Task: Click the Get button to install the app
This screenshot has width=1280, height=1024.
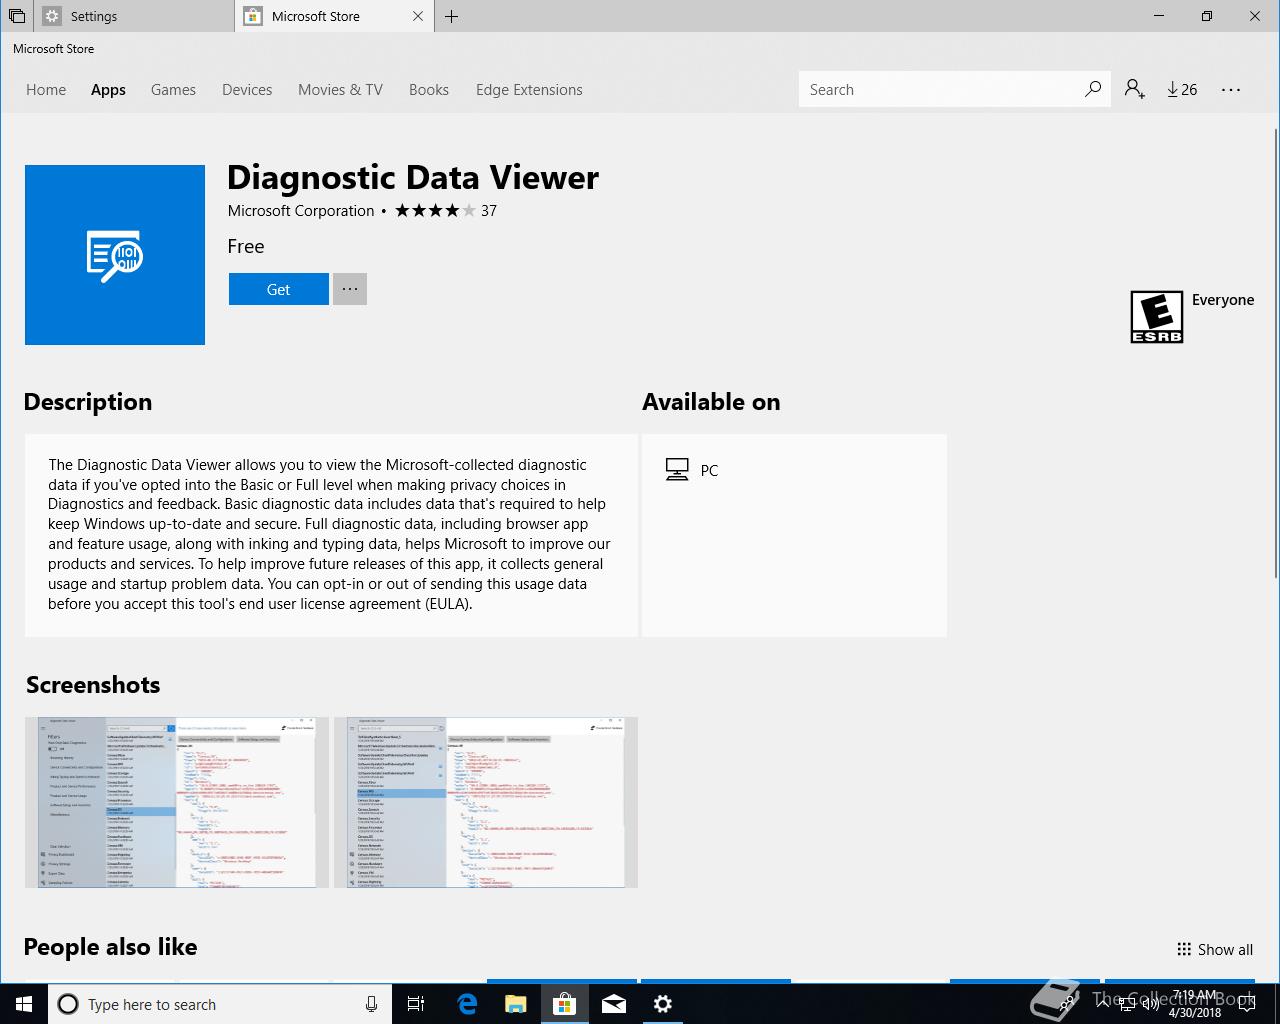Action: pos(278,289)
